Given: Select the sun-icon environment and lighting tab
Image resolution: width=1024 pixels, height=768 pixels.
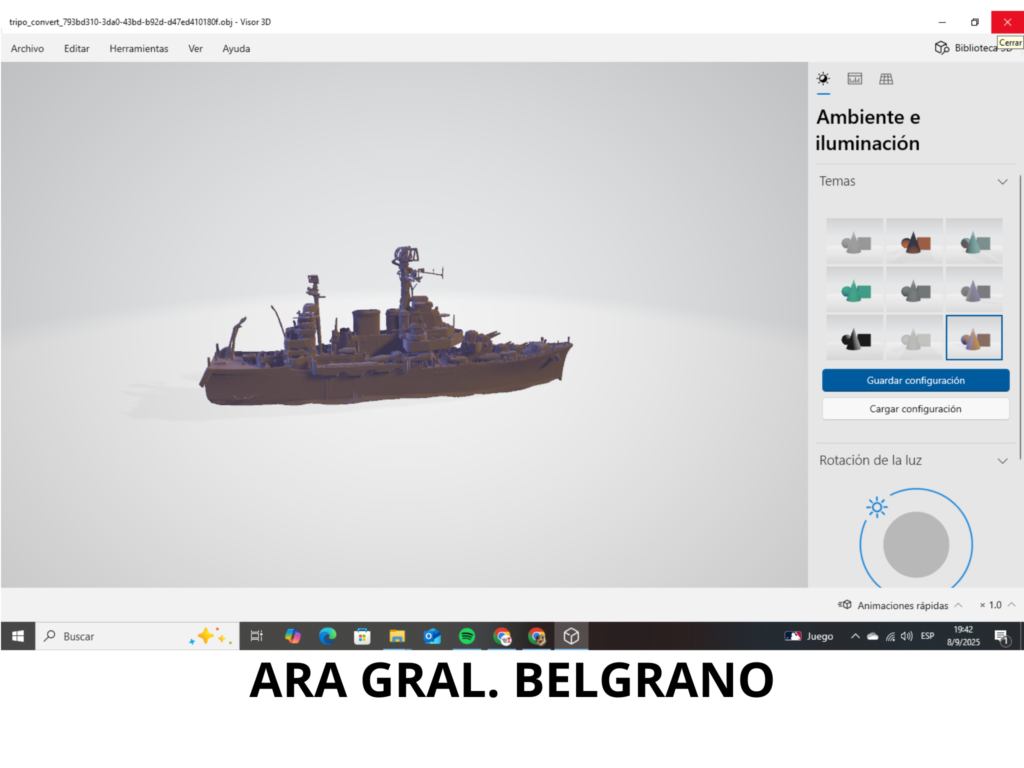Looking at the screenshot, I should pos(824,79).
